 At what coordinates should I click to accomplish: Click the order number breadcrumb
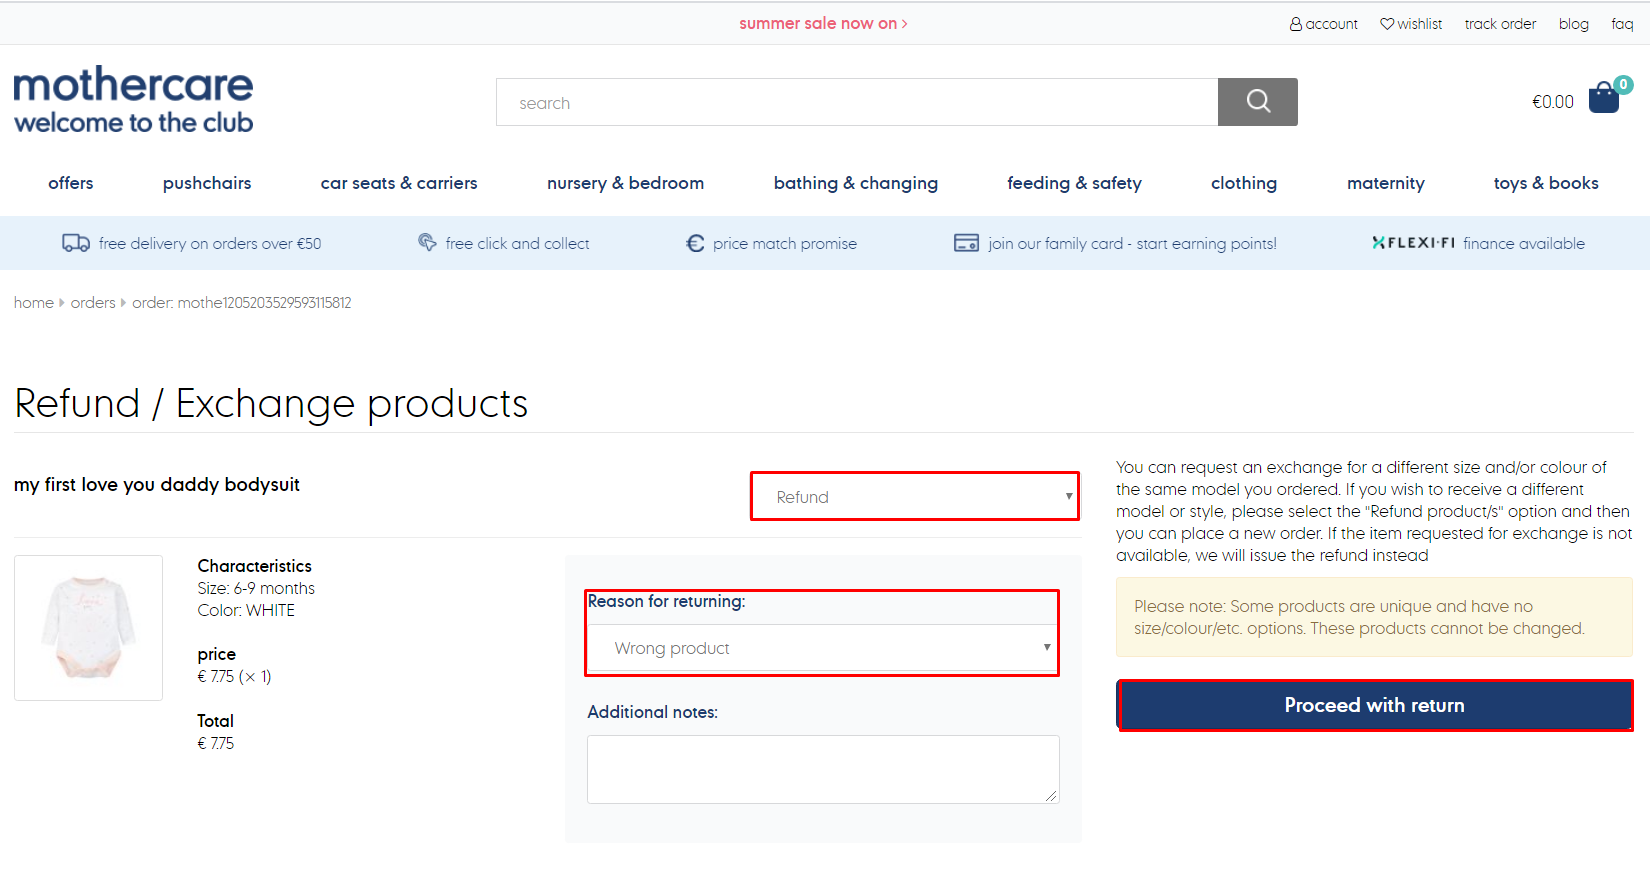(242, 303)
